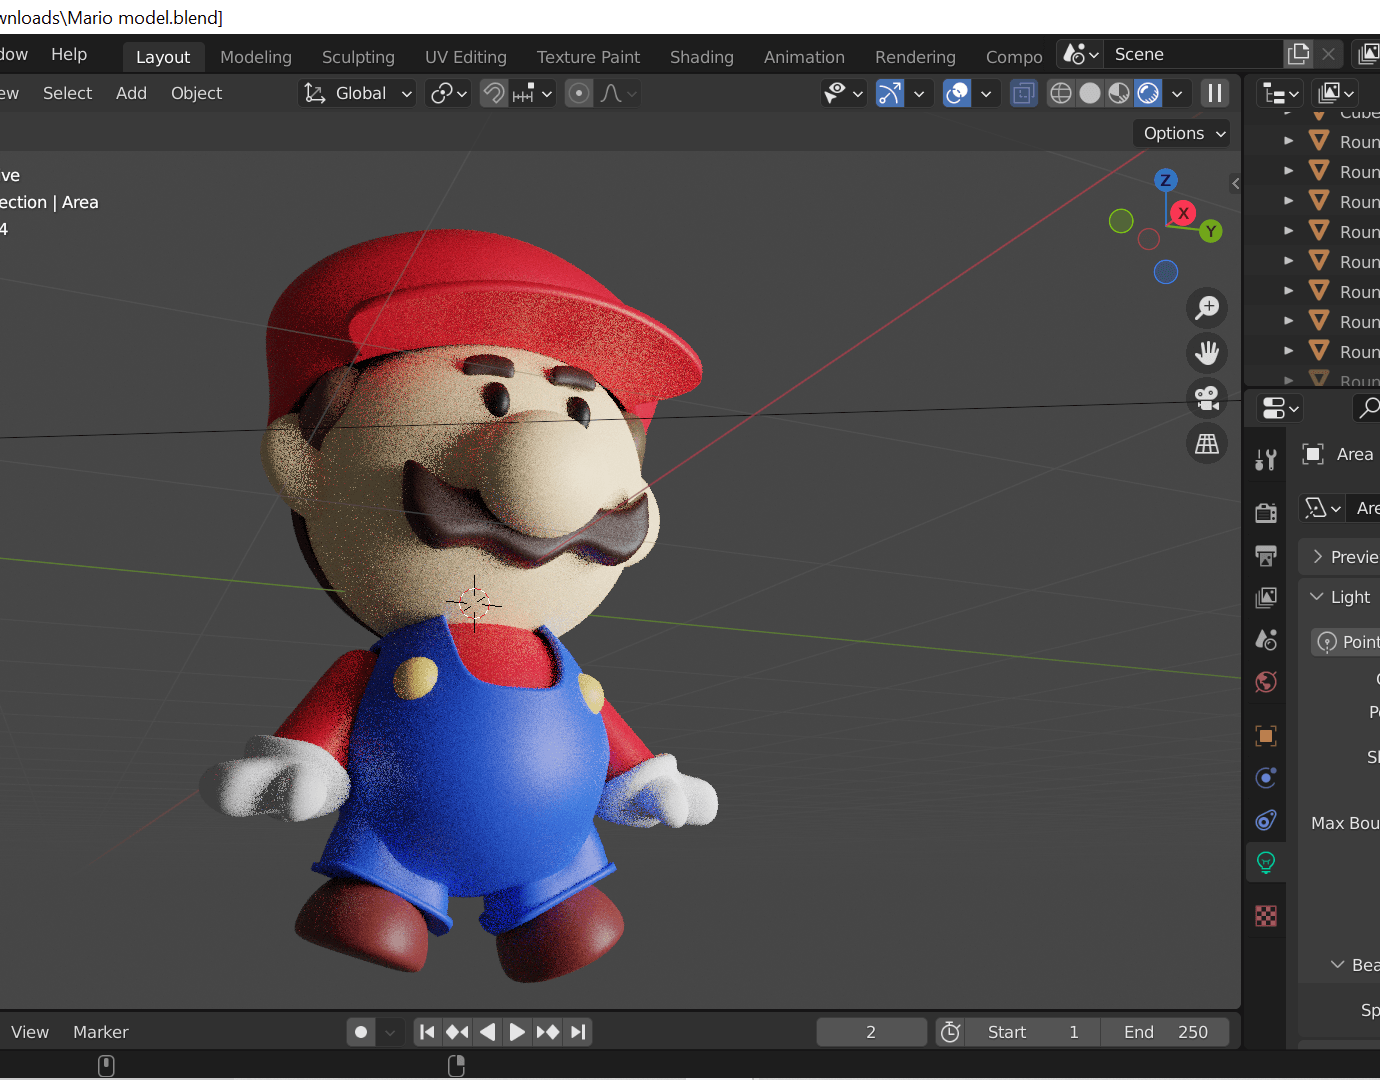This screenshot has width=1380, height=1080.
Task: Switch to the Sculpting workspace tab
Action: (358, 57)
